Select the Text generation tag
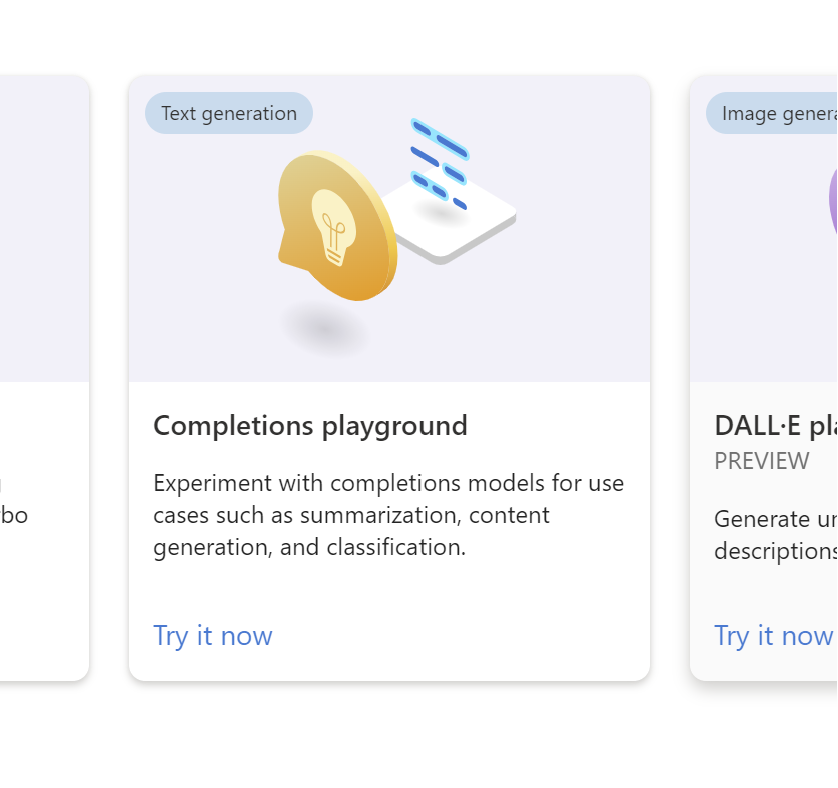This screenshot has width=838, height=788. coord(229,113)
